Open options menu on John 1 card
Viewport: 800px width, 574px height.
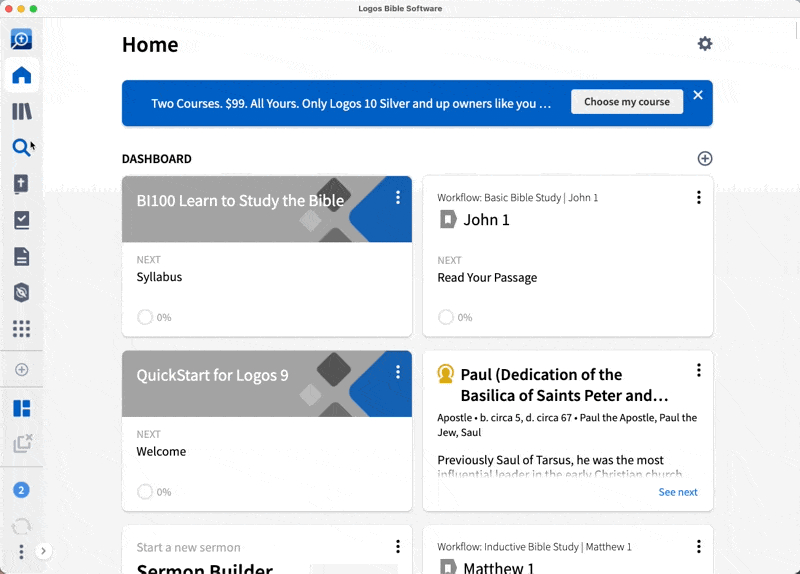(698, 198)
